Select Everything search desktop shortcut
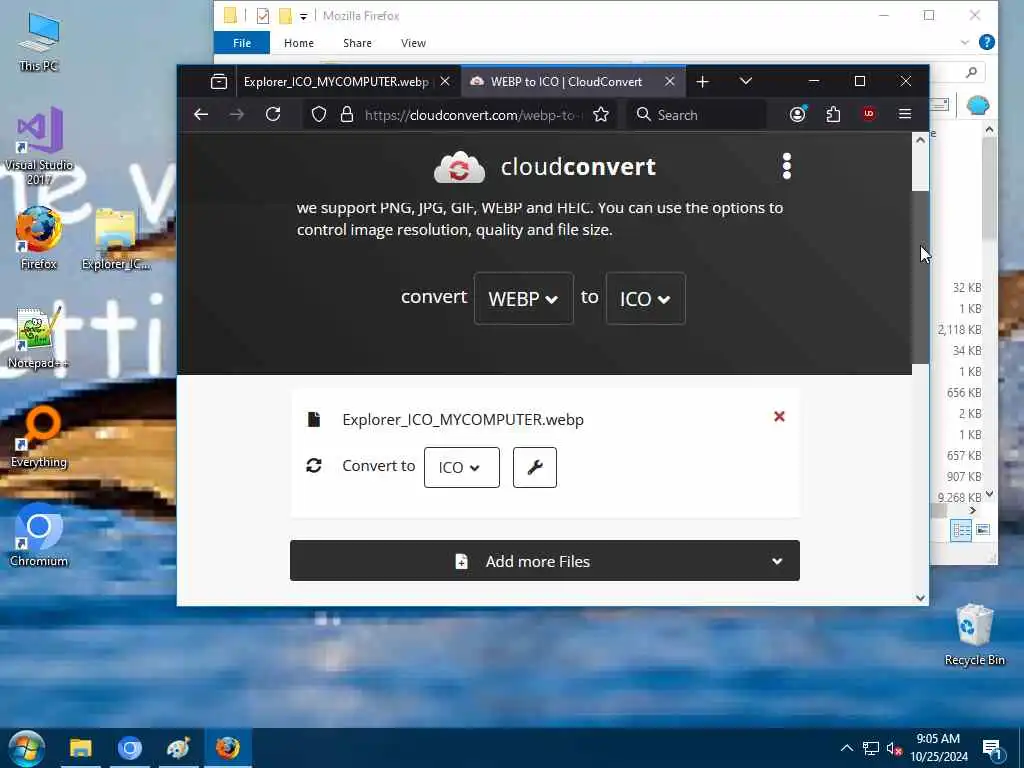This screenshot has height=768, width=1024. pyautogui.click(x=39, y=437)
